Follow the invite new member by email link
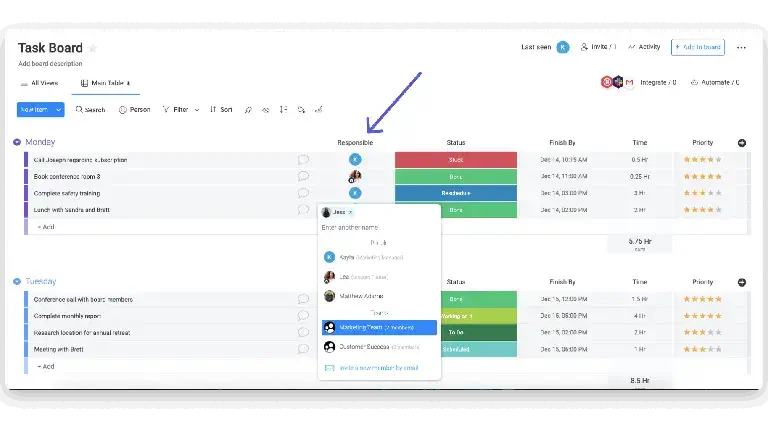This screenshot has height=432, width=768. (x=379, y=368)
